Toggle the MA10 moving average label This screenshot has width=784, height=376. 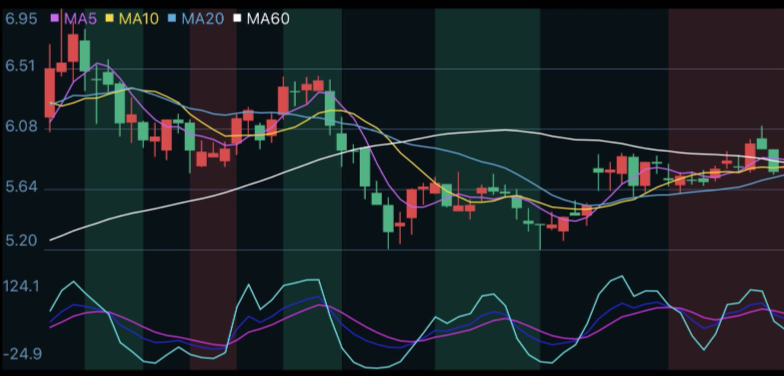point(138,19)
